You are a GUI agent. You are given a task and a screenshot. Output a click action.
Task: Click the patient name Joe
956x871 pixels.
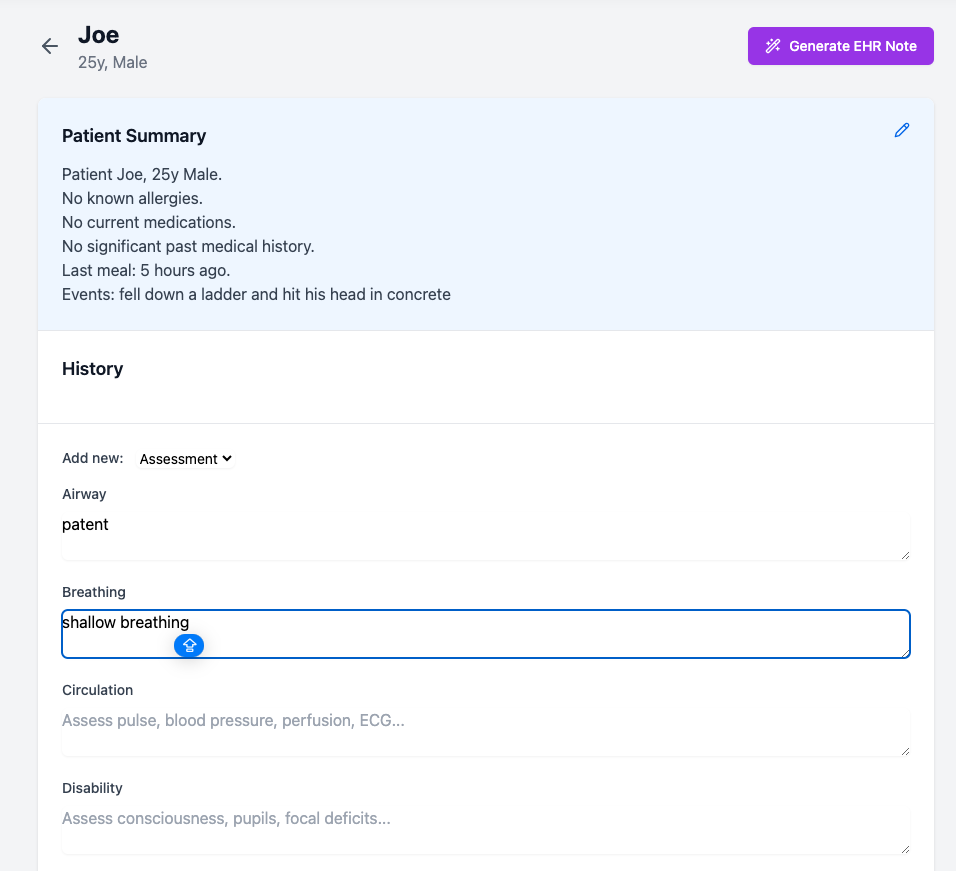pos(98,35)
